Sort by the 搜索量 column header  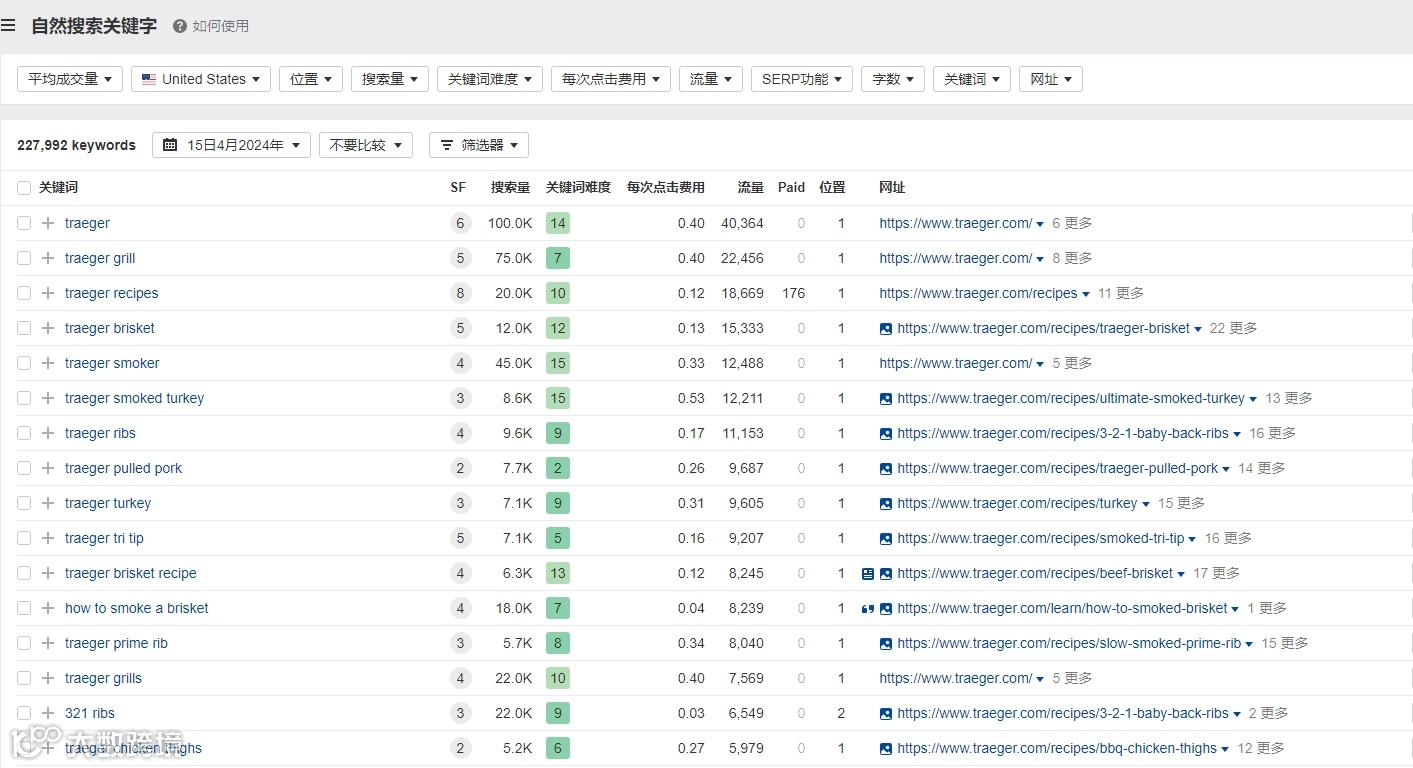point(511,187)
